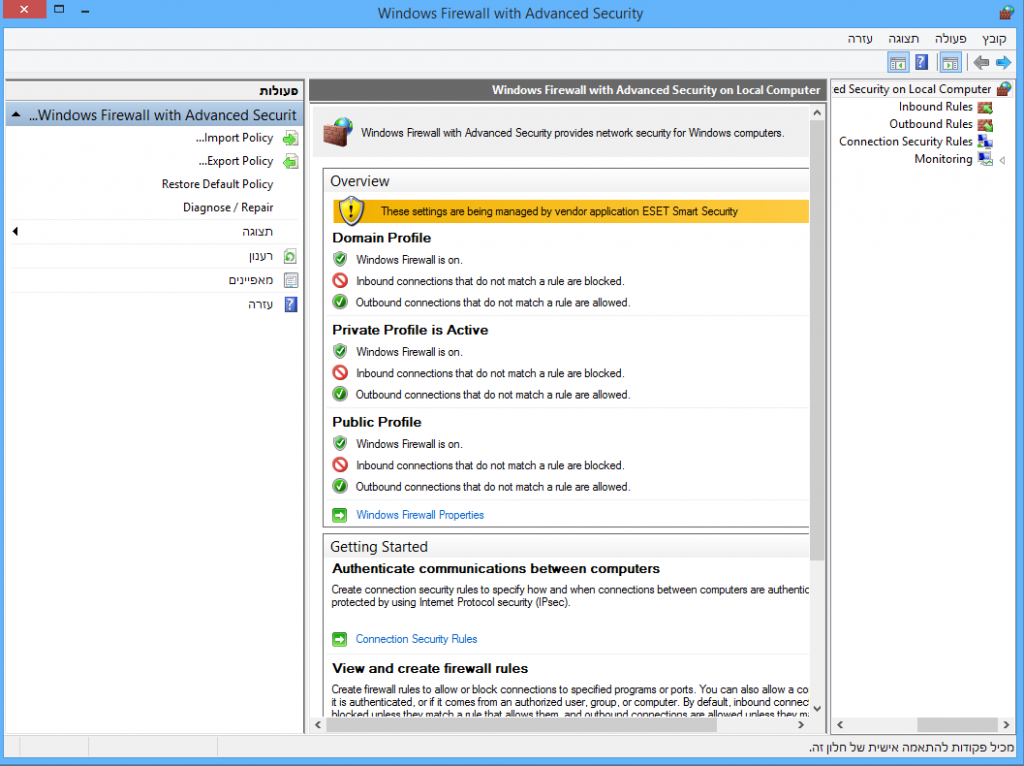Open Windows Firewall Properties link
1024x766 pixels.
click(420, 515)
